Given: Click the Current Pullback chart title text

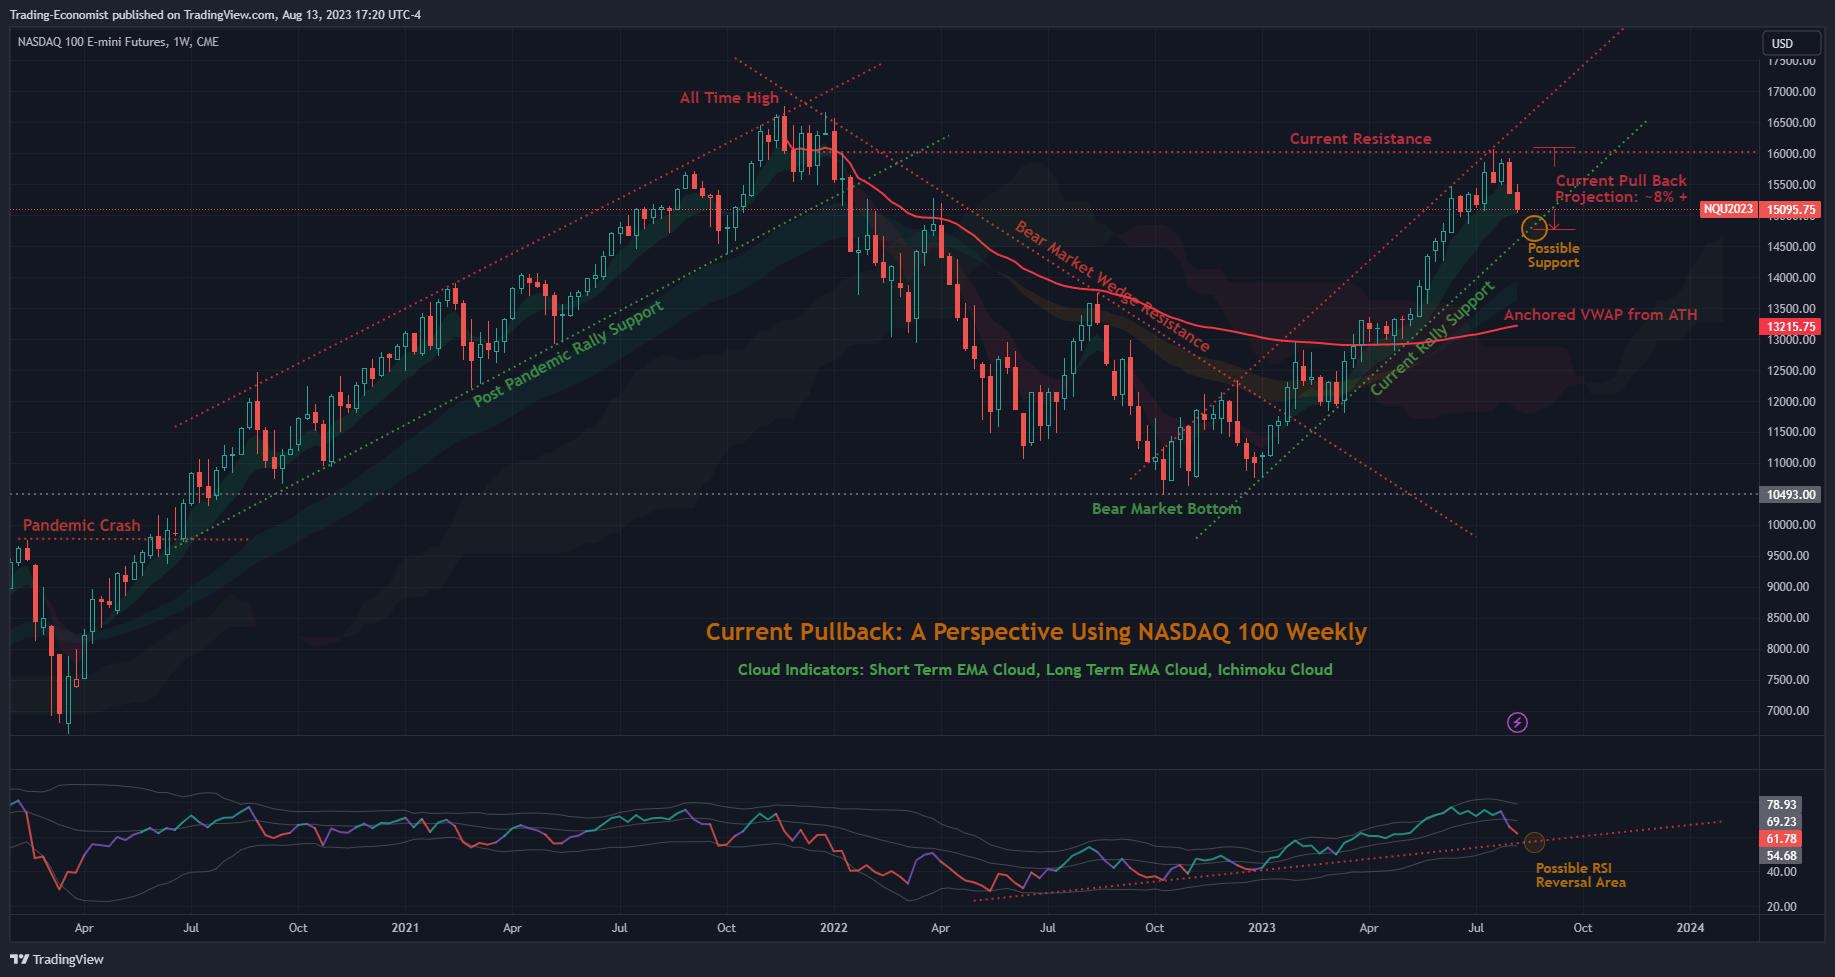Looking at the screenshot, I should click(1036, 632).
